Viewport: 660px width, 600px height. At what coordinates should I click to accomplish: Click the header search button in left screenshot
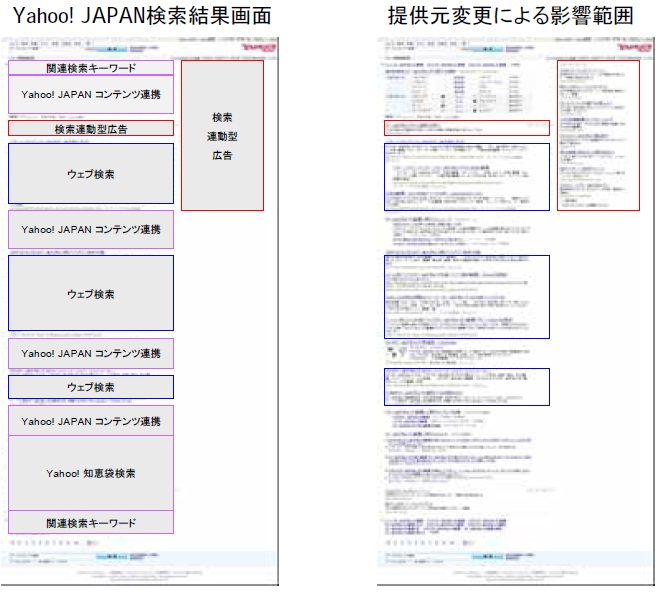coord(112,49)
